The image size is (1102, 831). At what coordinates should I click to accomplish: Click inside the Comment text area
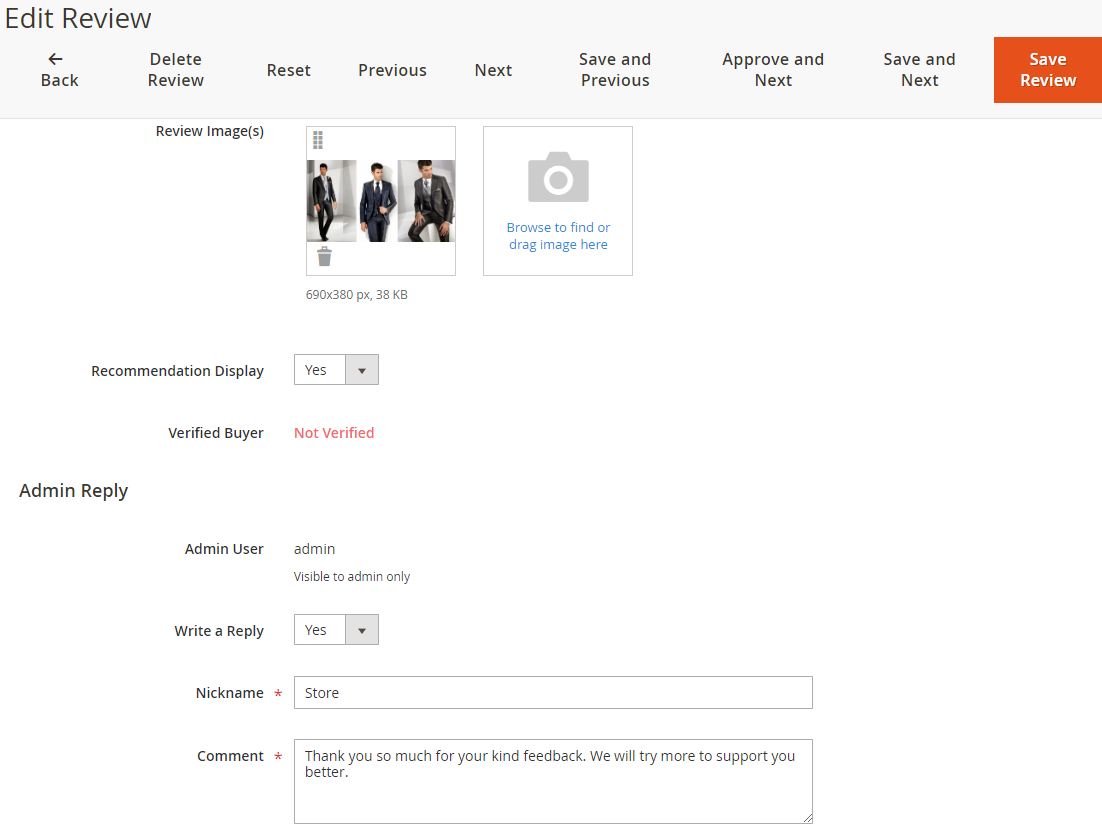pyautogui.click(x=553, y=790)
